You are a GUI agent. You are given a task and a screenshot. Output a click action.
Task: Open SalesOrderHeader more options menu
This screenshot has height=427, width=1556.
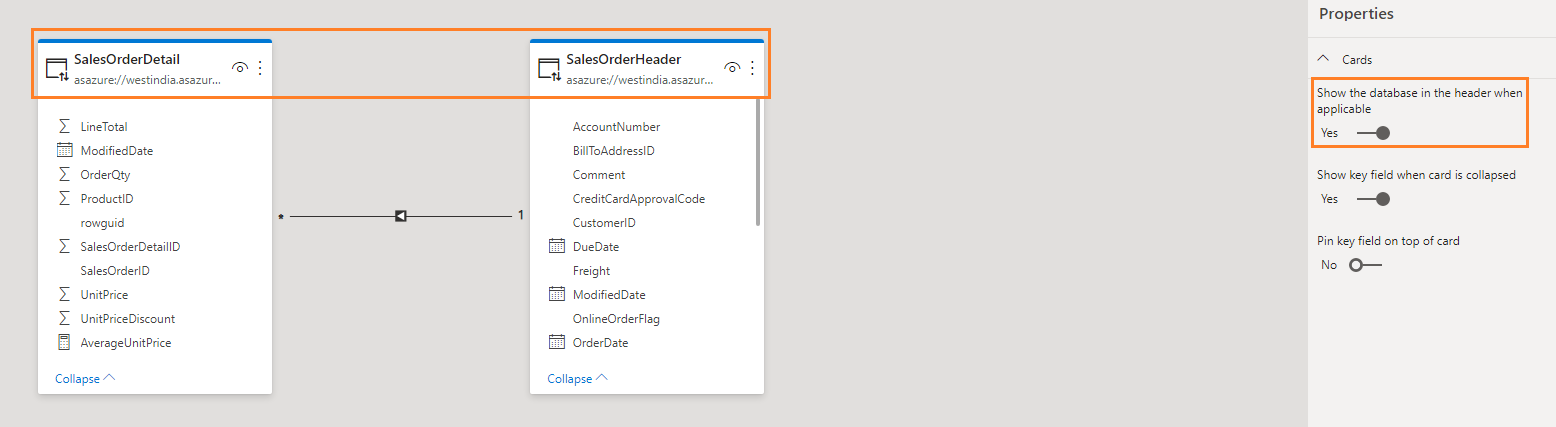click(753, 68)
